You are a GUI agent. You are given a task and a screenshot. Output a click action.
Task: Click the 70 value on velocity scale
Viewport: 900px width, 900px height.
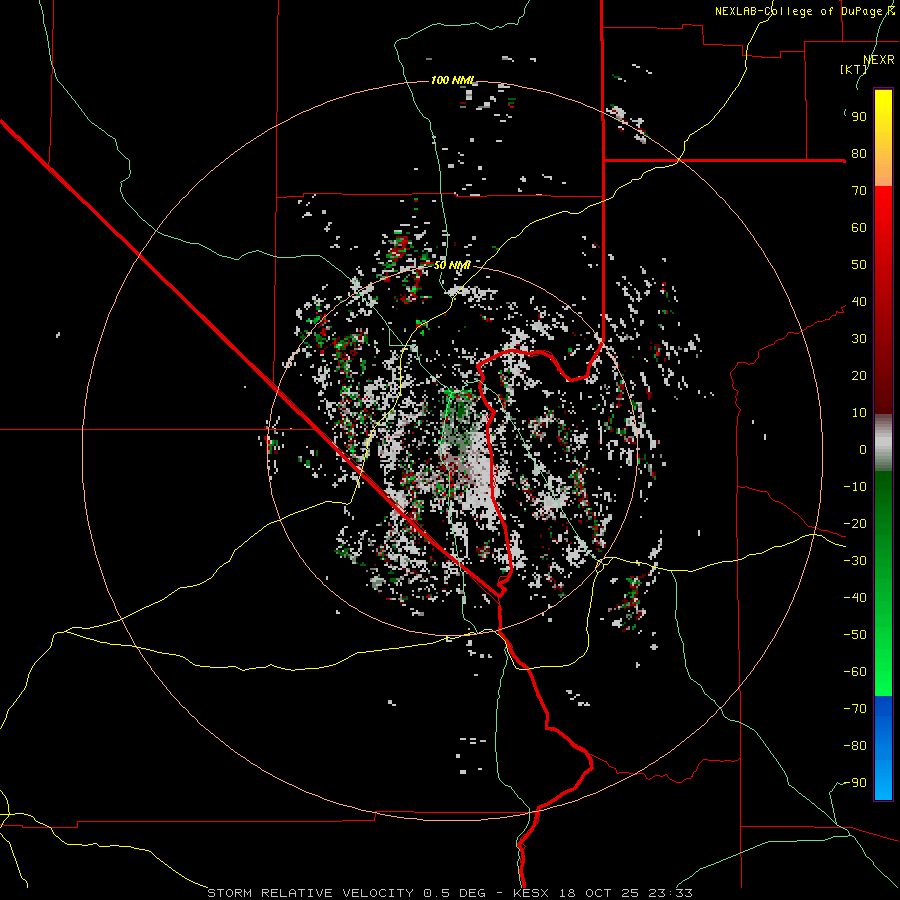point(859,191)
